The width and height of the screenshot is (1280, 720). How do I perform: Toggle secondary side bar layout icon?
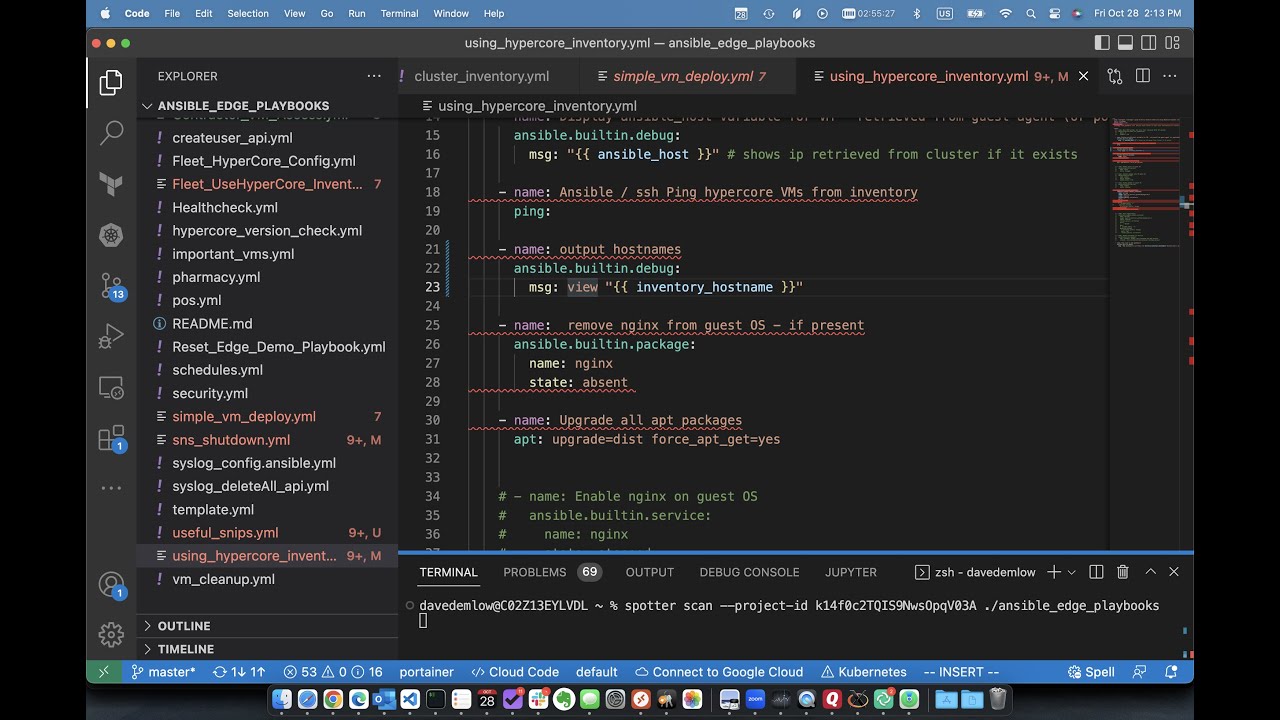[x=1149, y=43]
